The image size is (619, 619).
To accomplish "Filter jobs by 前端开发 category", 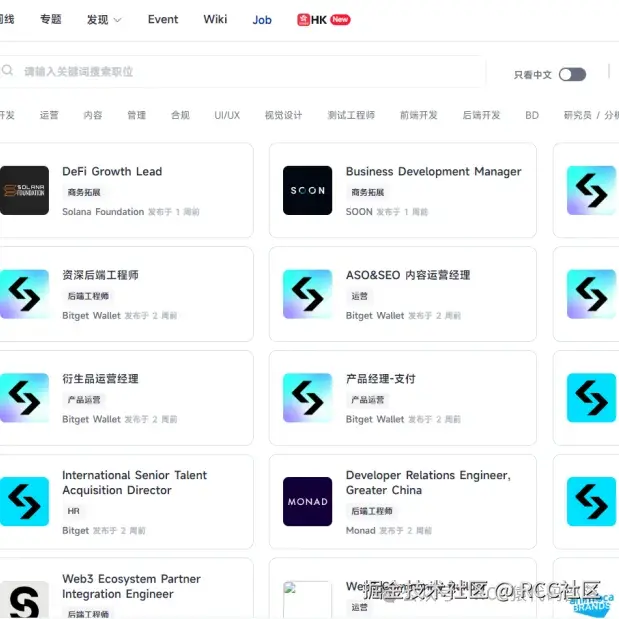I will pos(419,115).
